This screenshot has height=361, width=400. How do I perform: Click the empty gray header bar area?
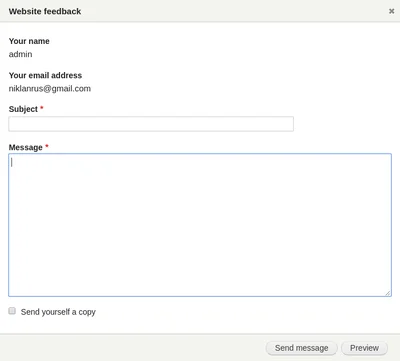(233, 11)
